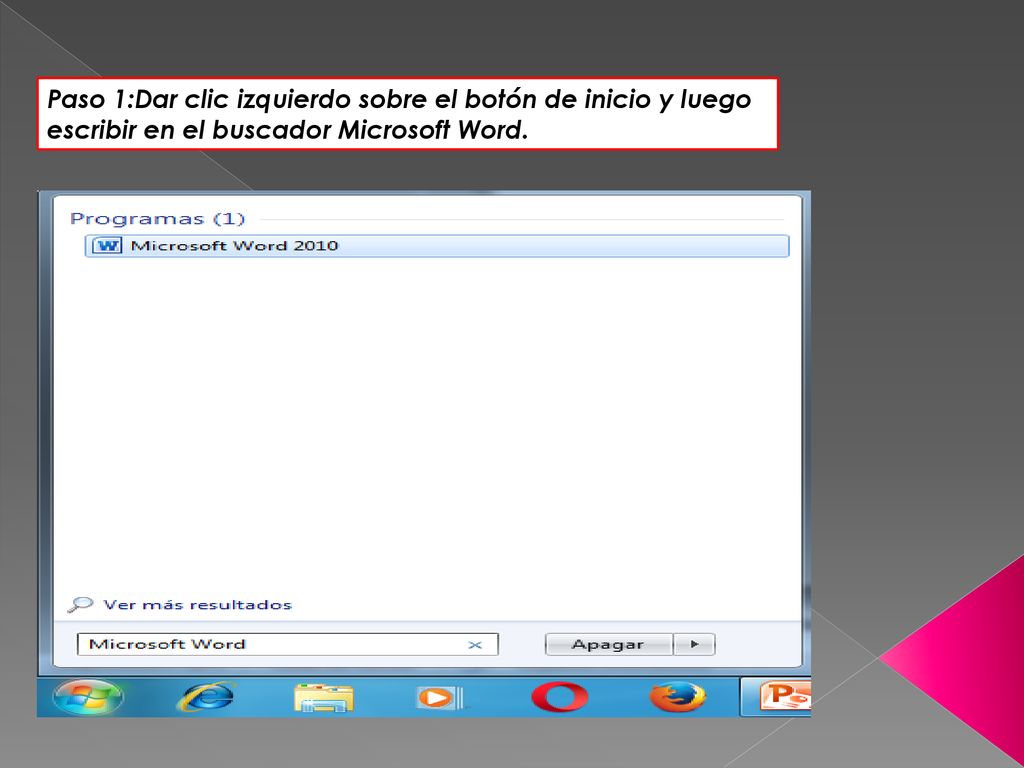Click the Word icon next to Microsoft Word 2010
This screenshot has width=1024, height=768.
(x=107, y=246)
